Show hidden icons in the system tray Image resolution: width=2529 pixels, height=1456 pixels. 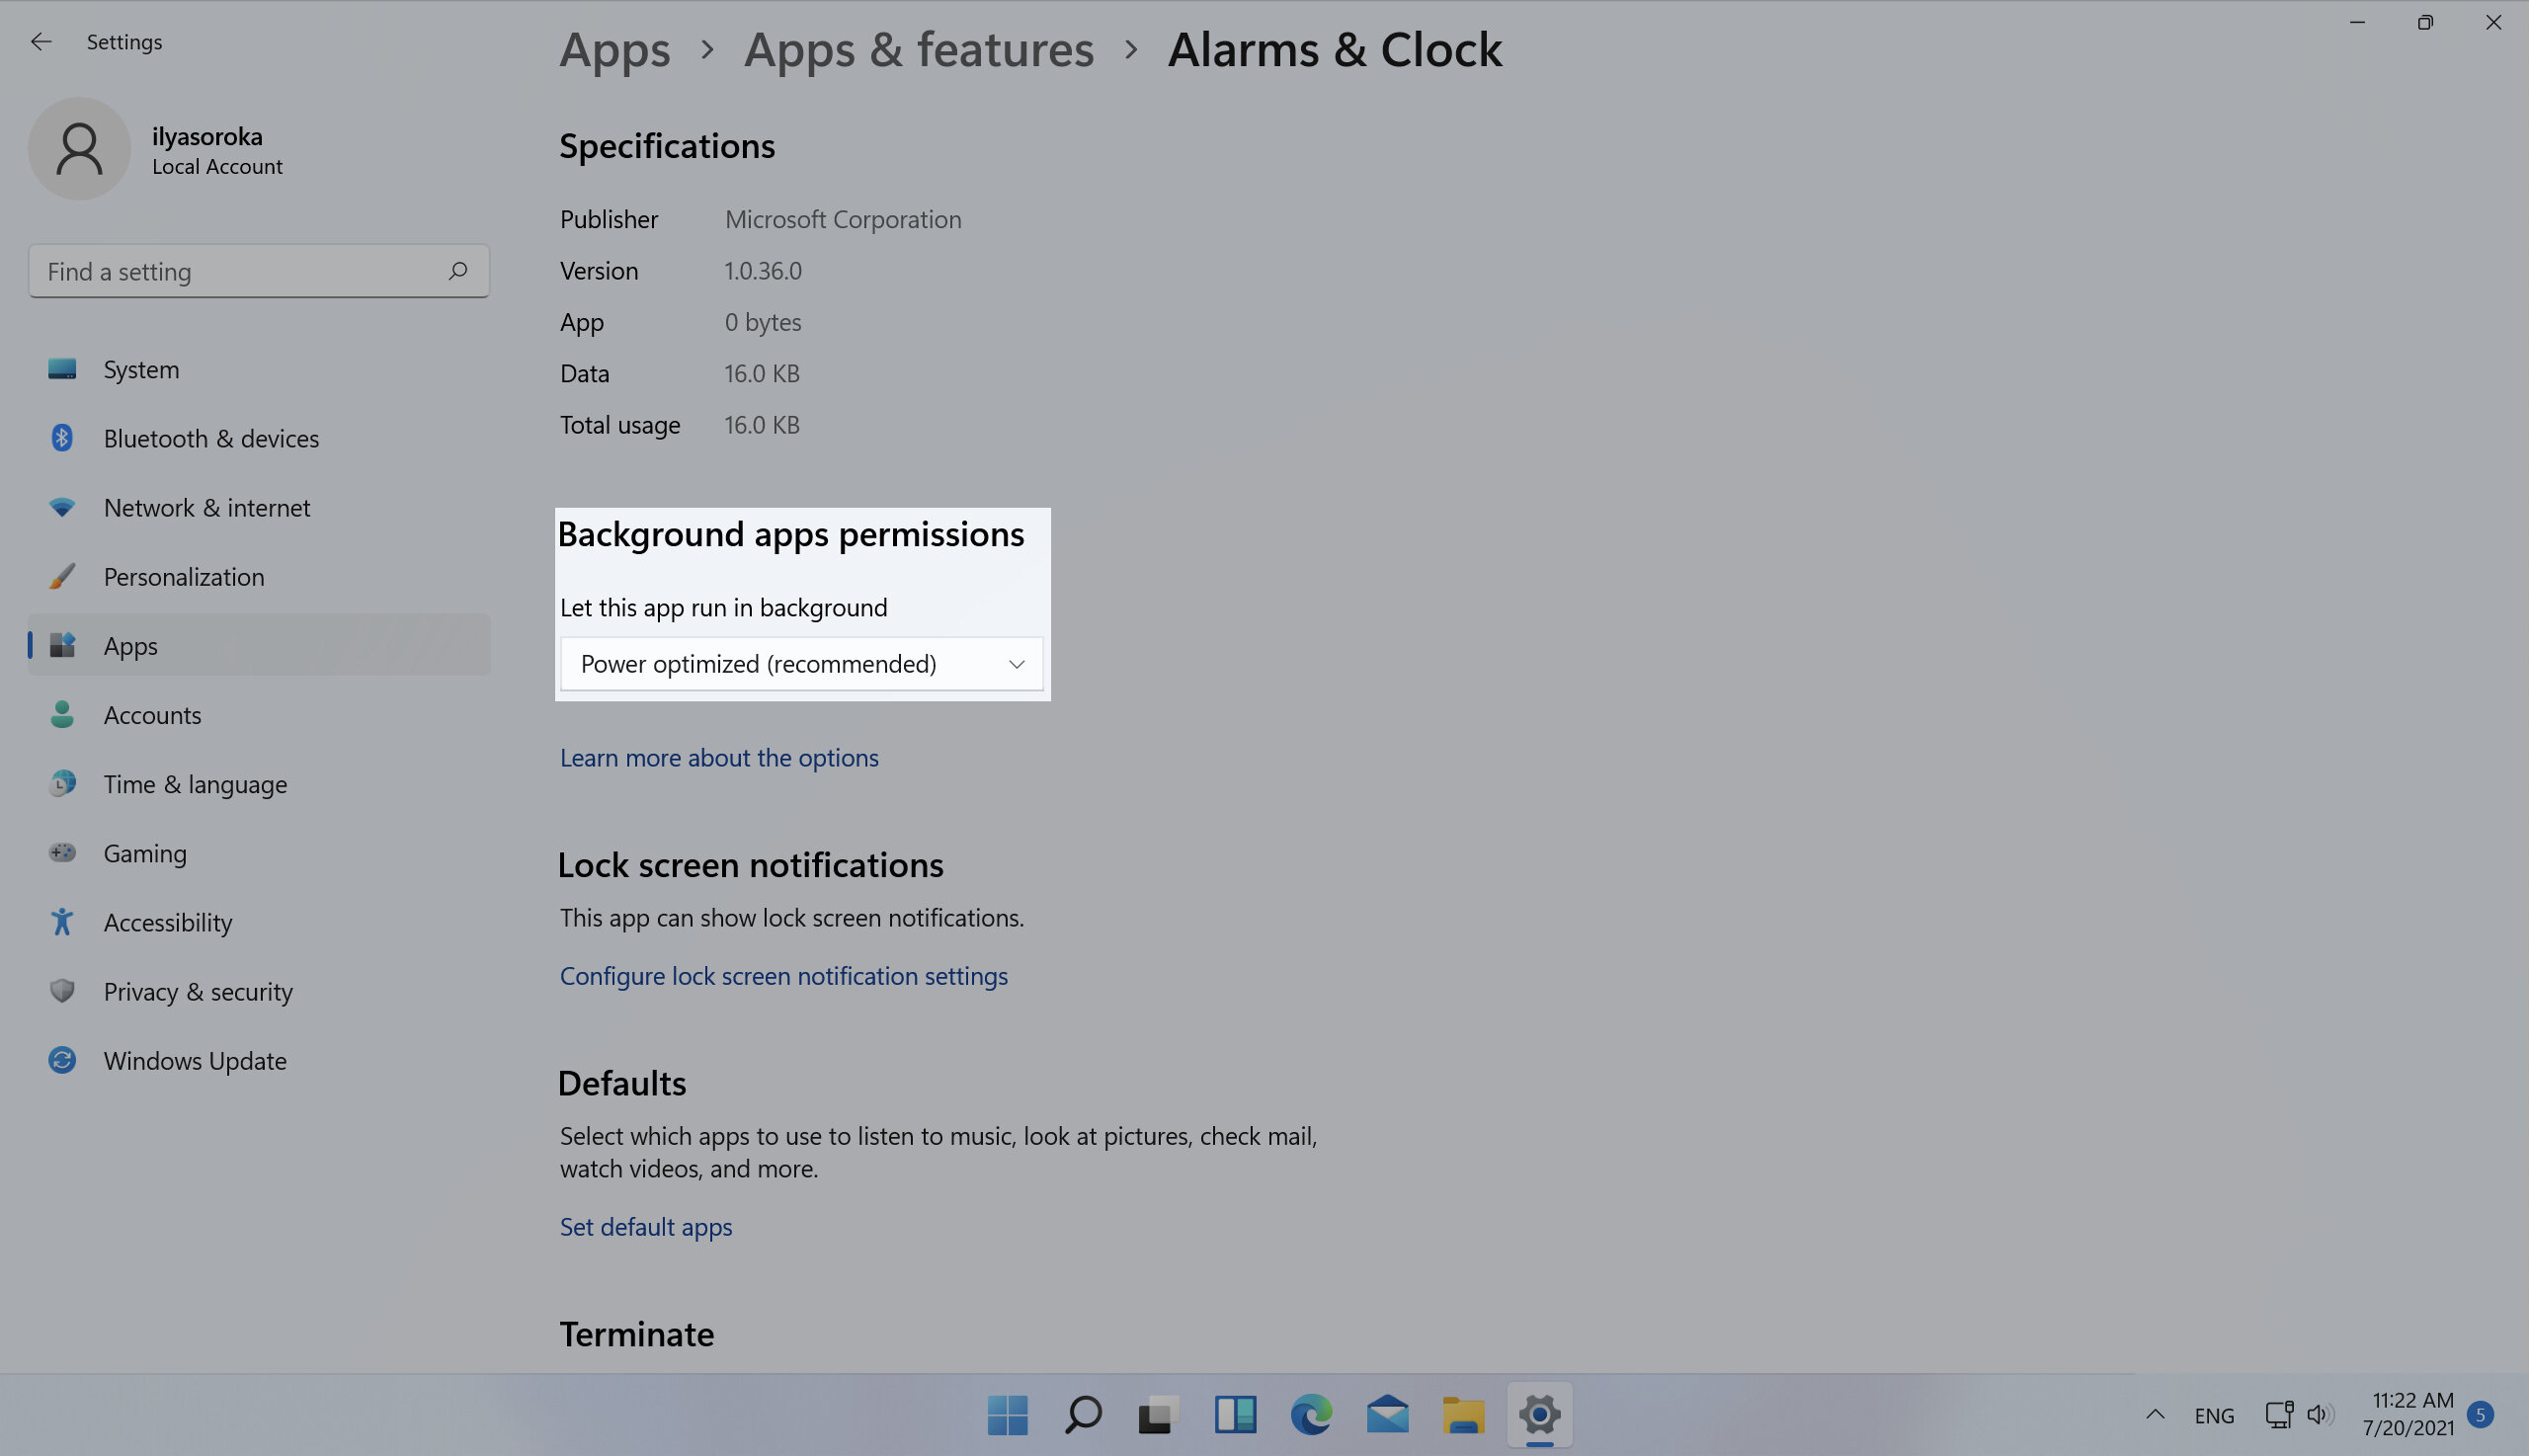pyautogui.click(x=2155, y=1414)
